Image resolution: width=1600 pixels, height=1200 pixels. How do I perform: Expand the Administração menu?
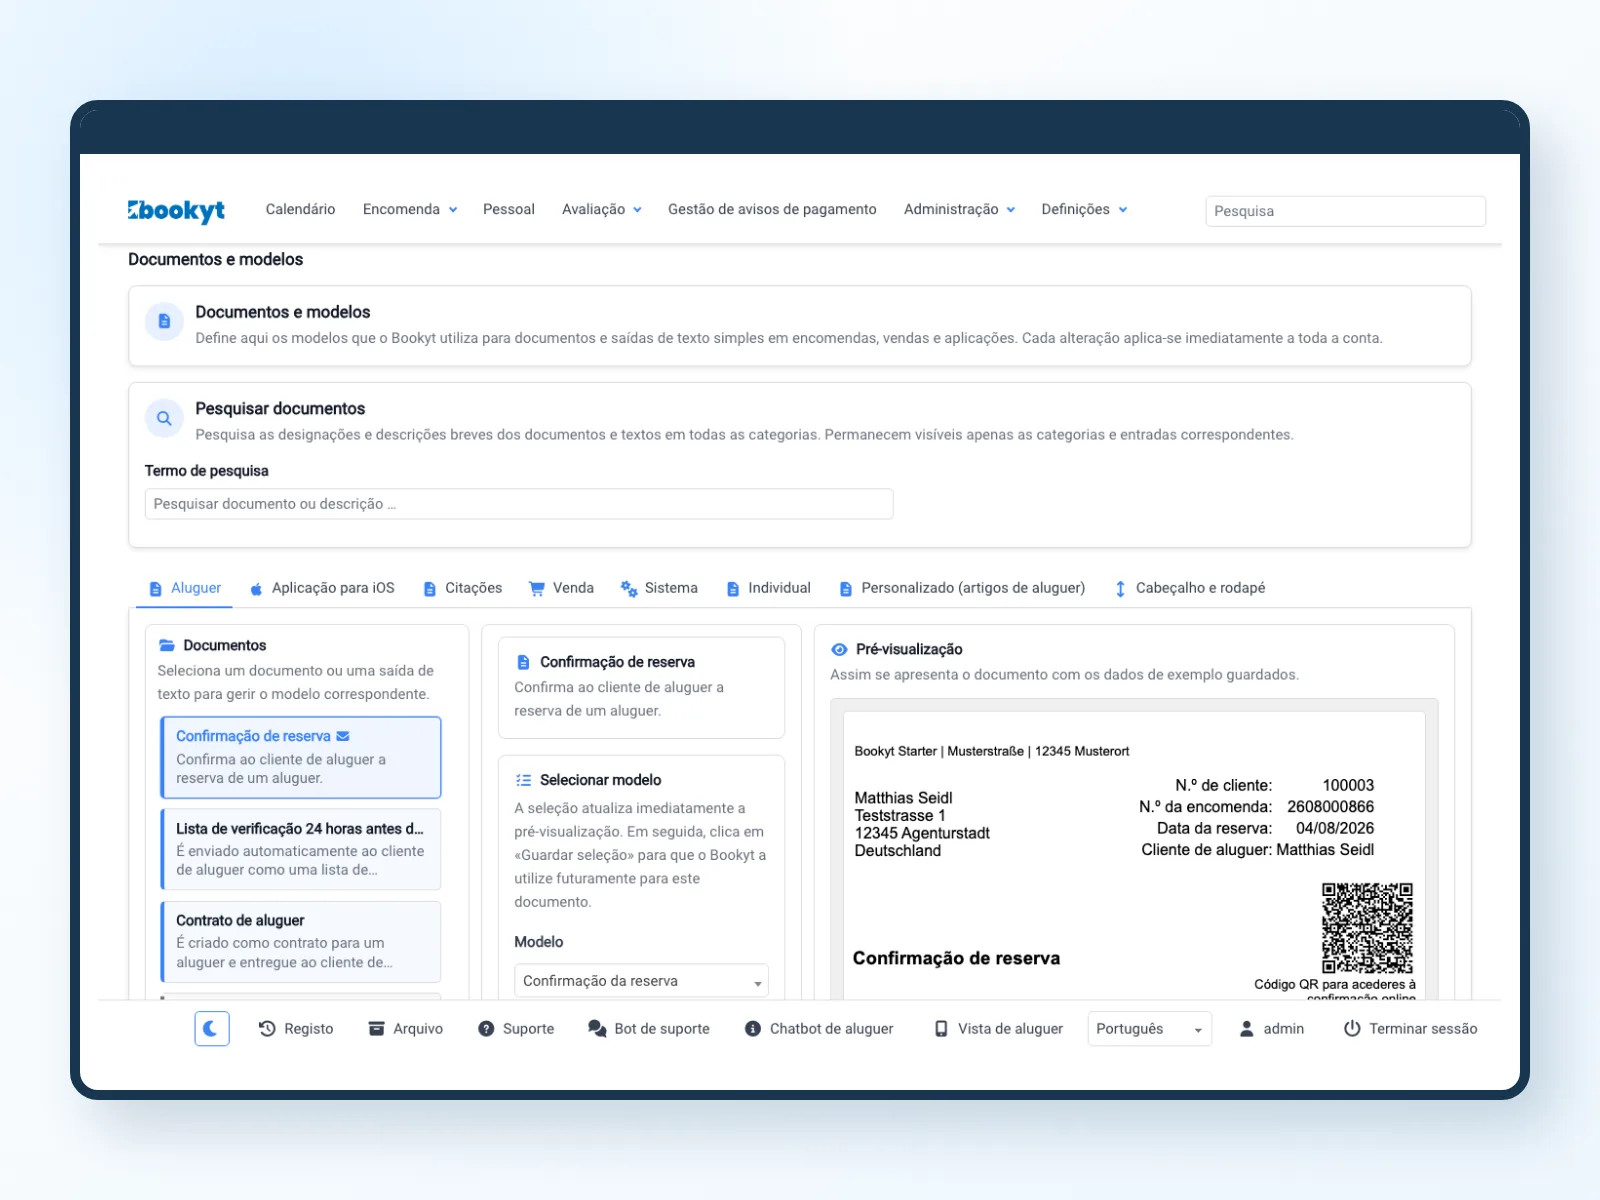(x=959, y=209)
